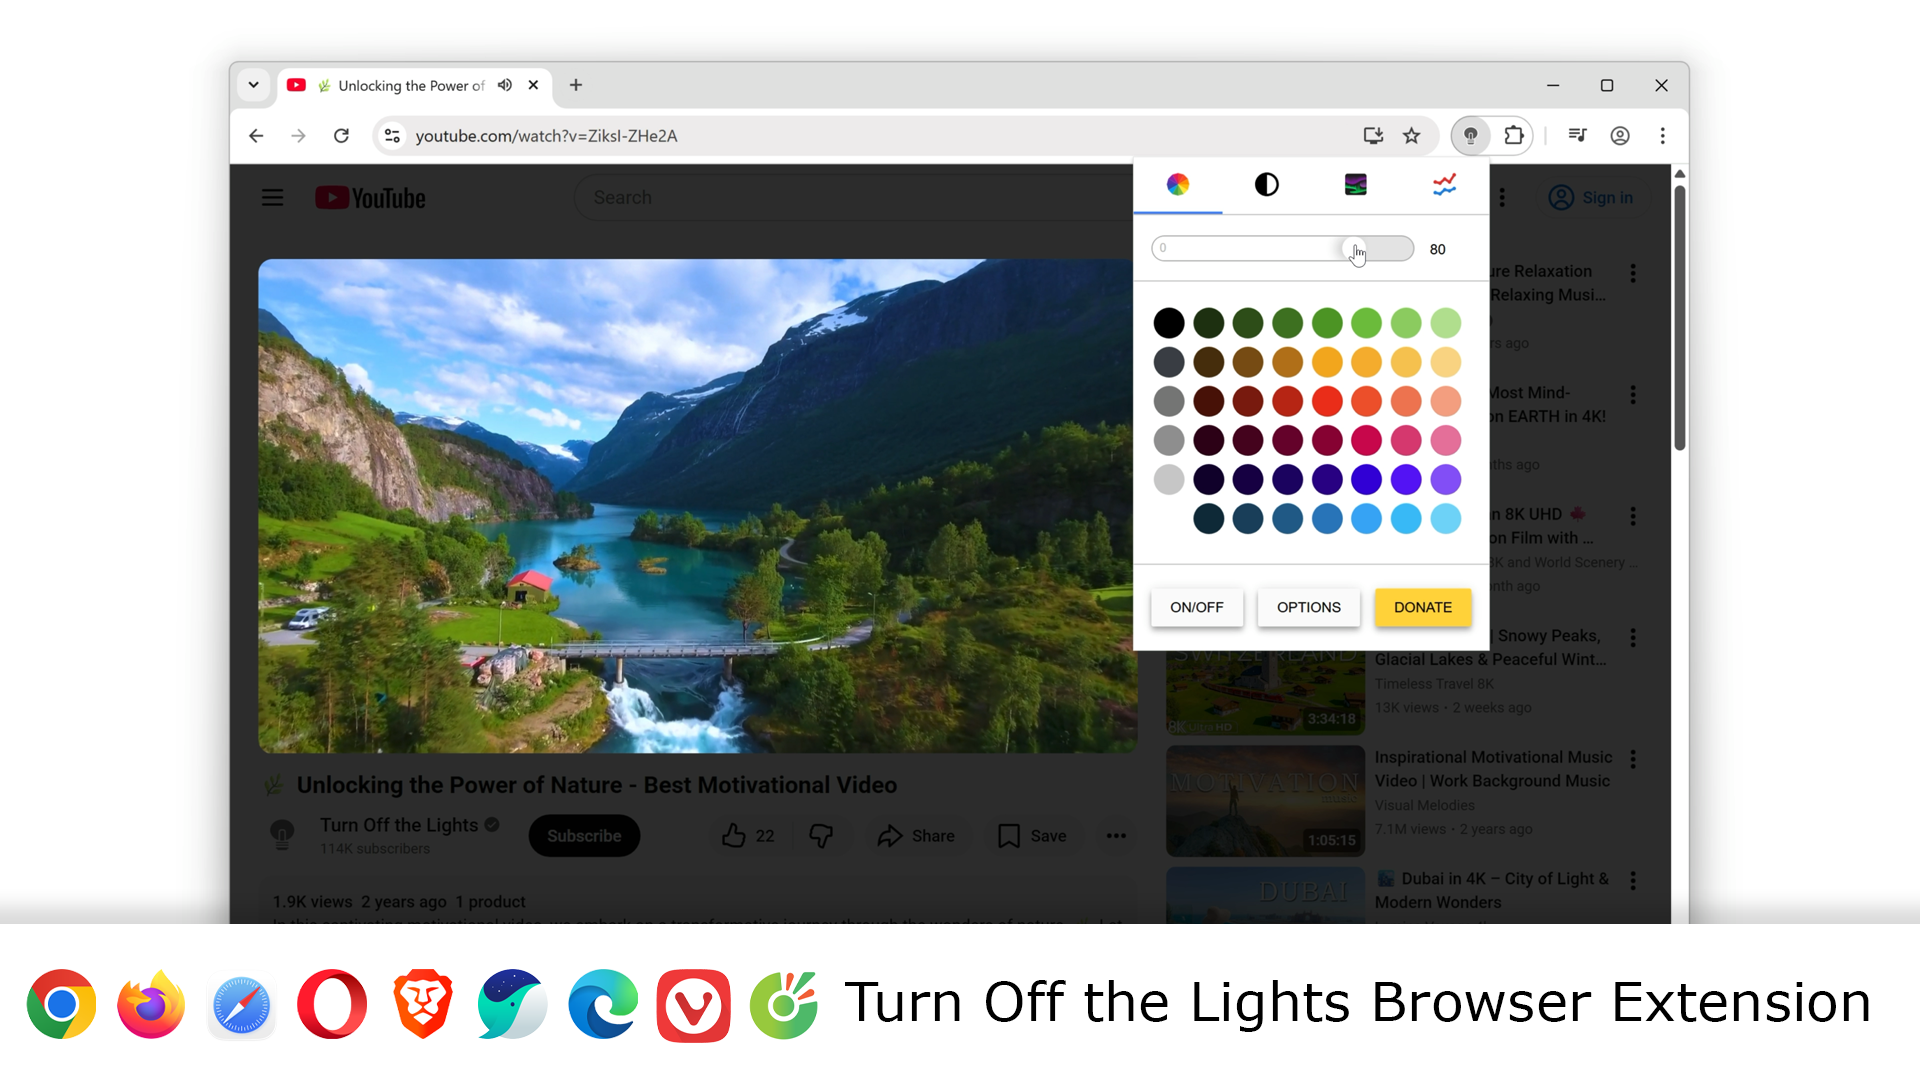Select the red color swatch
Screen dimensions: 1920x1080
click(1327, 400)
